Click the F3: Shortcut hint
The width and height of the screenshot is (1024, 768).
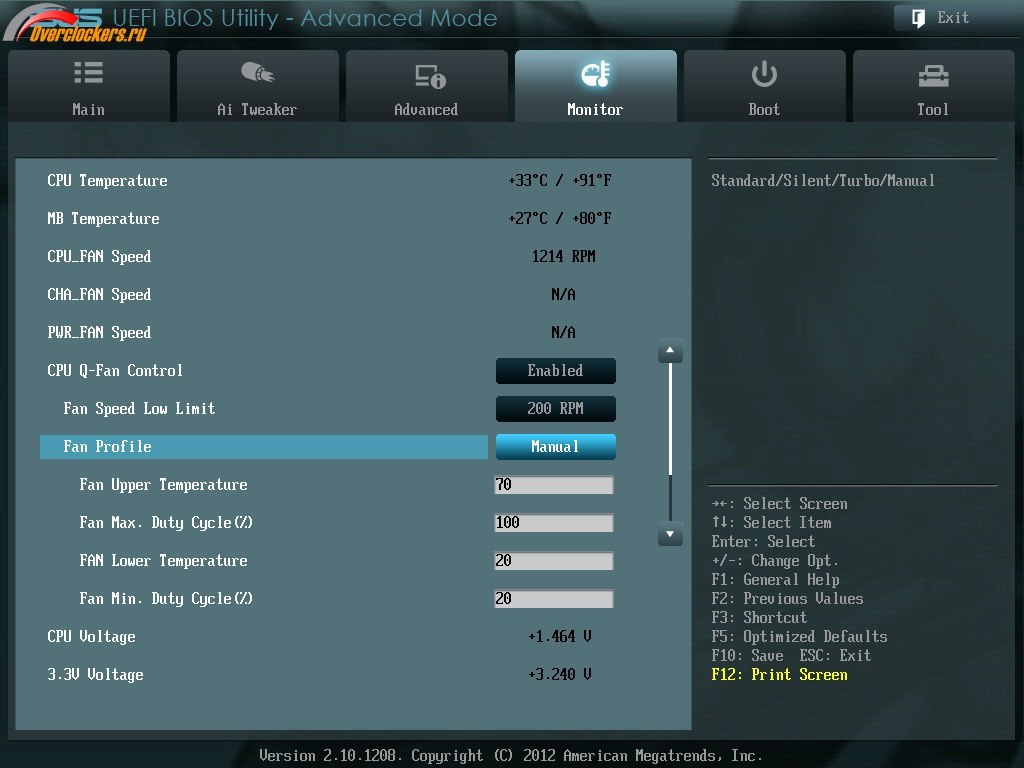[760, 618]
